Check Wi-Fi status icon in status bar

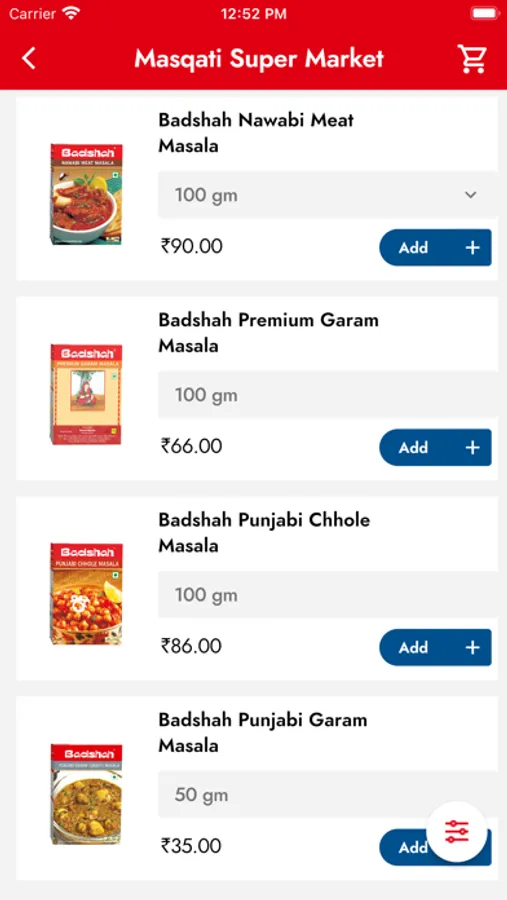(72, 13)
